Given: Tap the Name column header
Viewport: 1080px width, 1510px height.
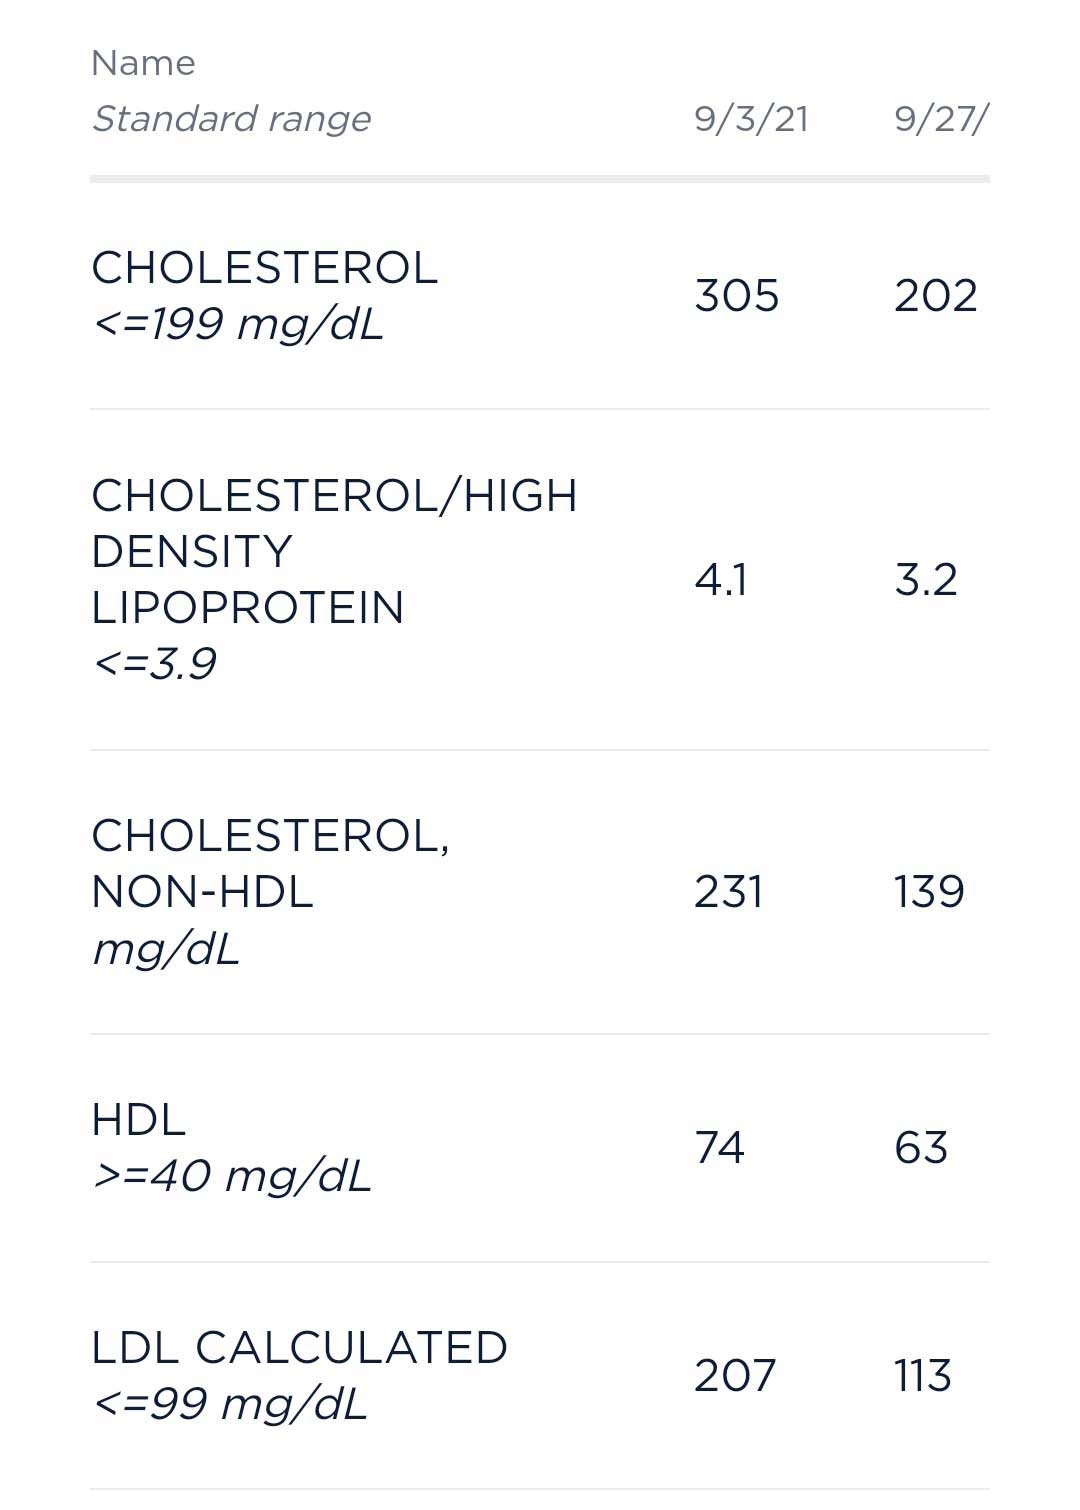Looking at the screenshot, I should (143, 63).
